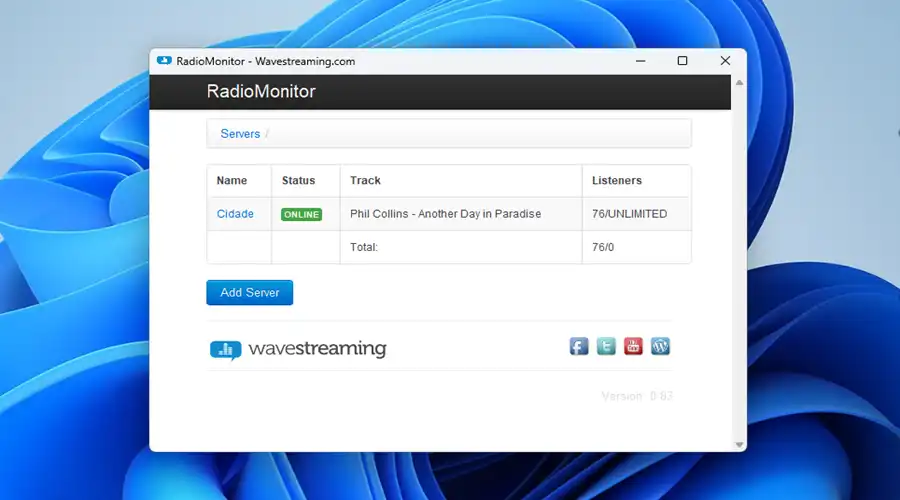Open the YouTube social icon
Screen dimensions: 900x500
[x=633, y=346]
